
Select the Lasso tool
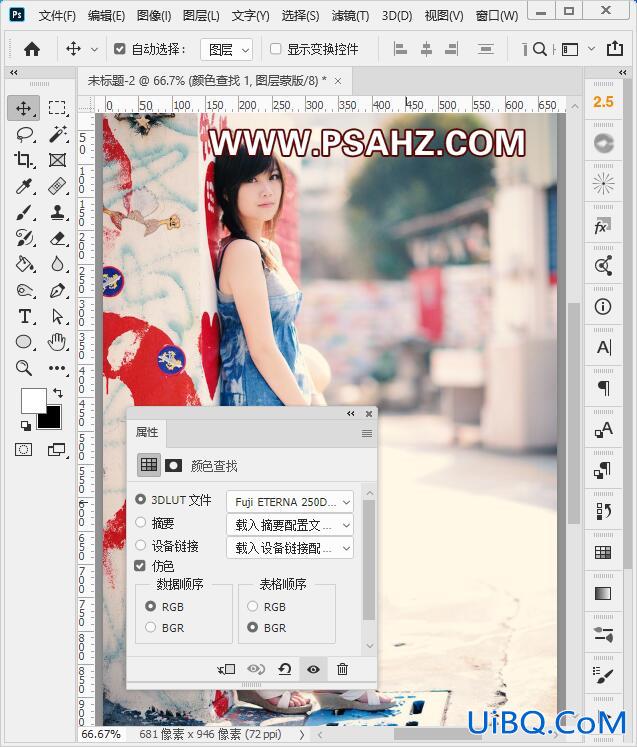point(24,135)
